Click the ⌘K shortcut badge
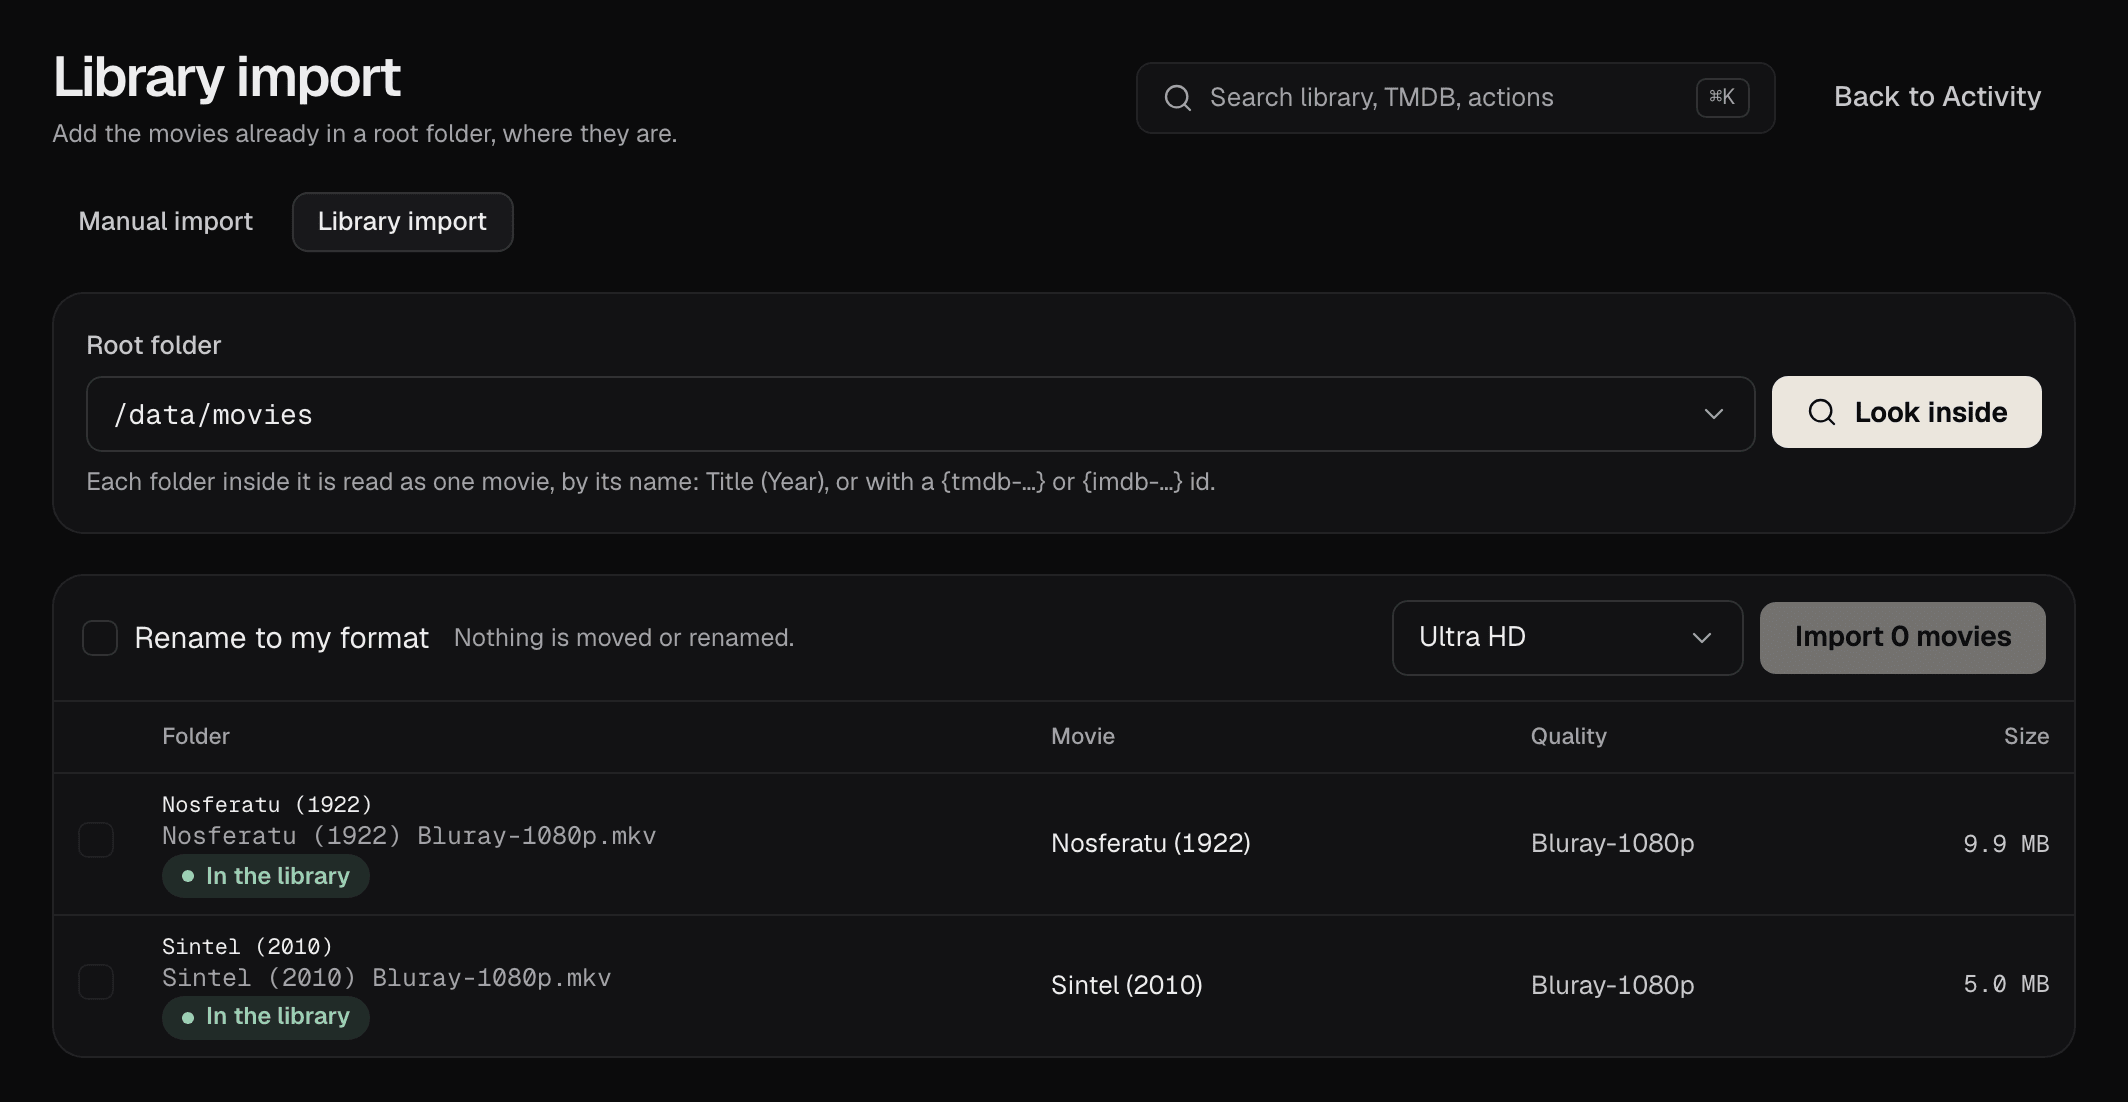The image size is (2128, 1102). click(x=1722, y=97)
